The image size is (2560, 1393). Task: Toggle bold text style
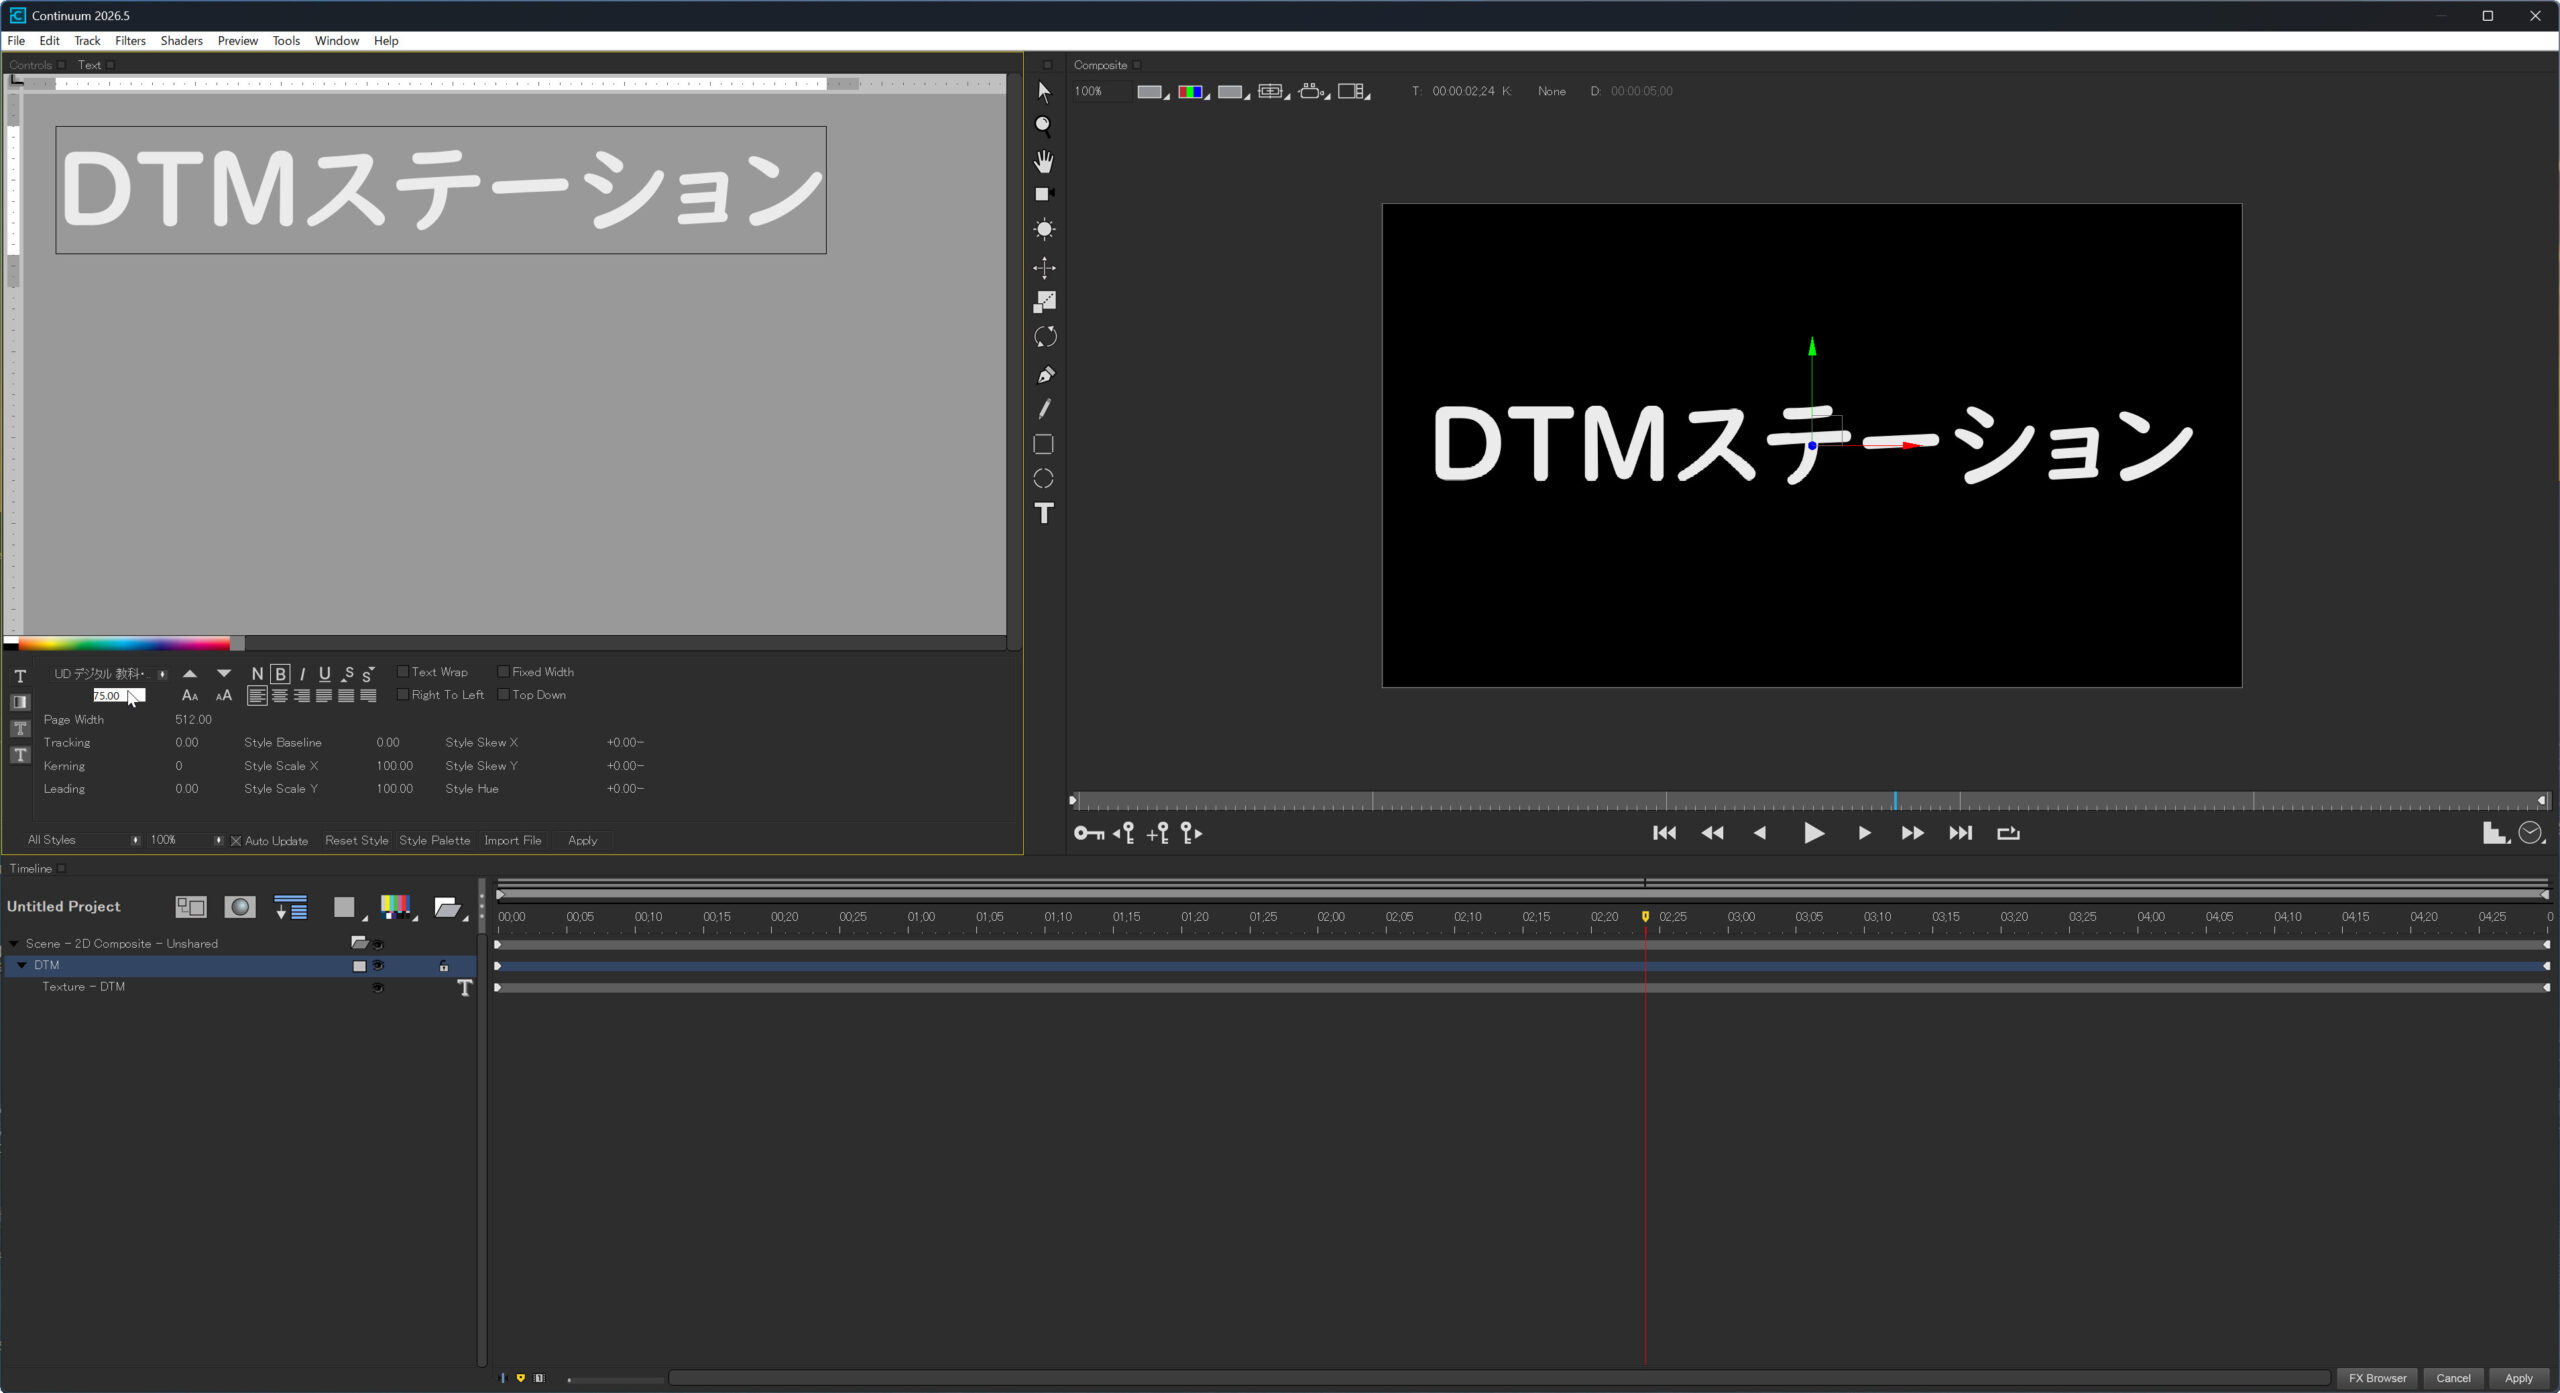[x=280, y=674]
